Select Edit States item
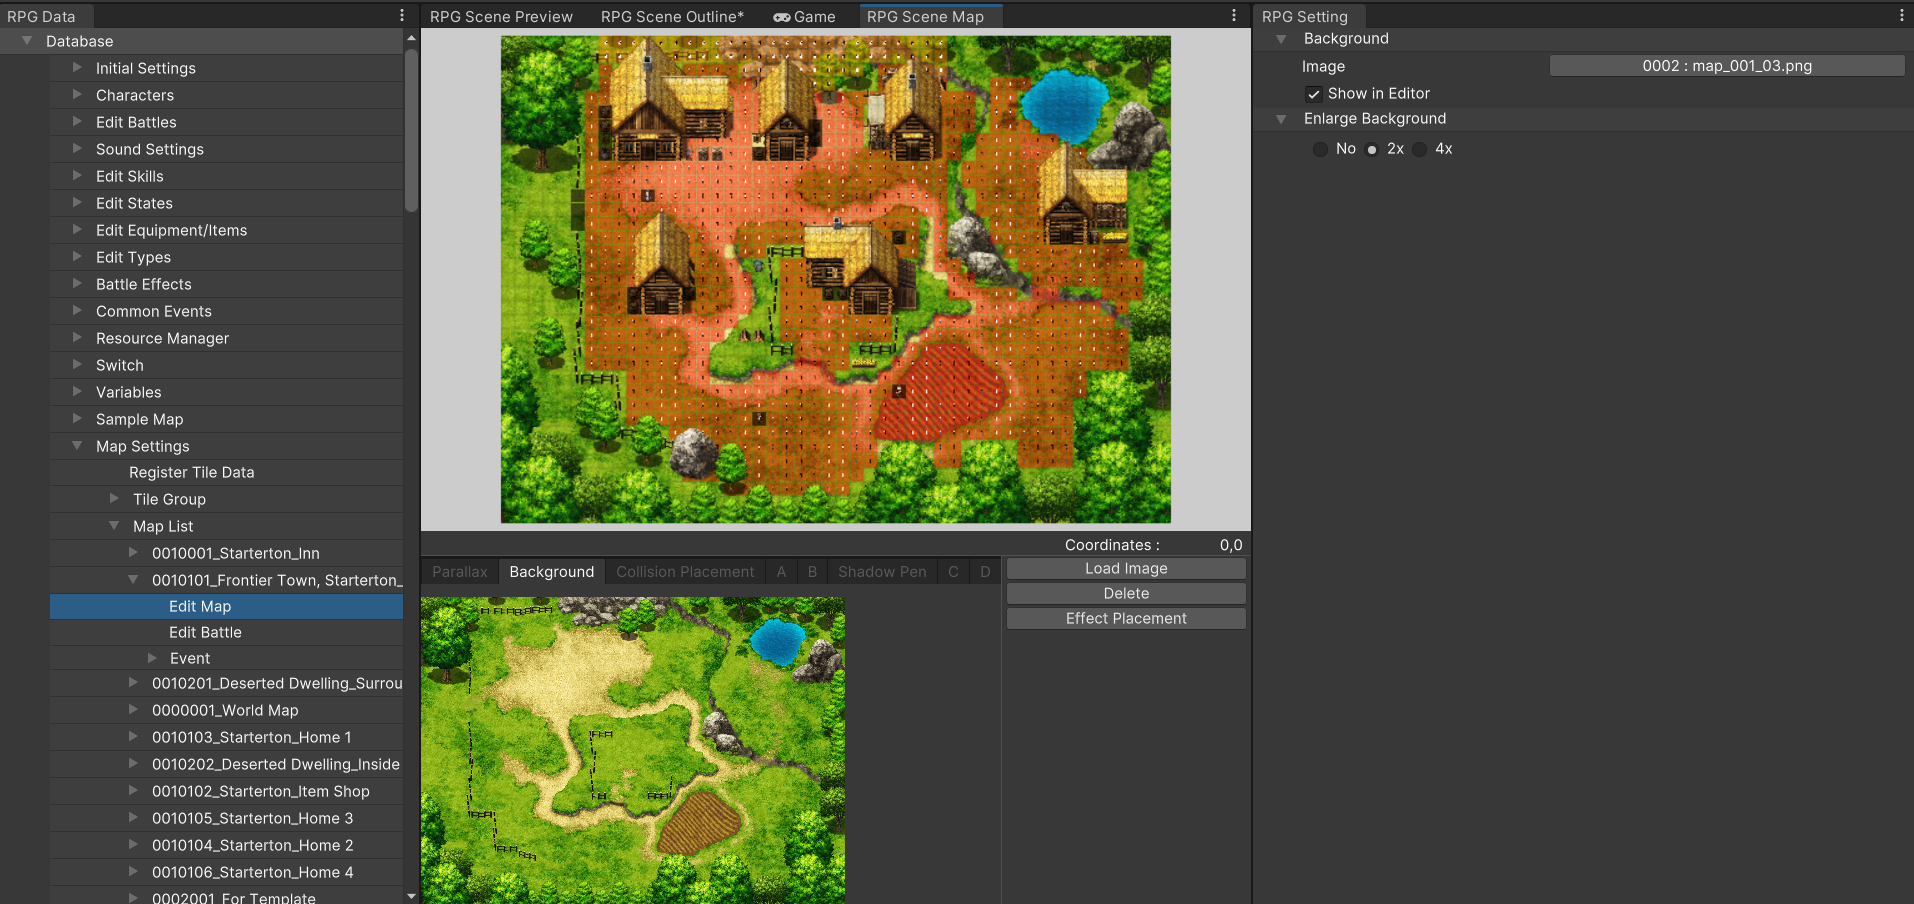This screenshot has height=904, width=1914. [x=226, y=203]
